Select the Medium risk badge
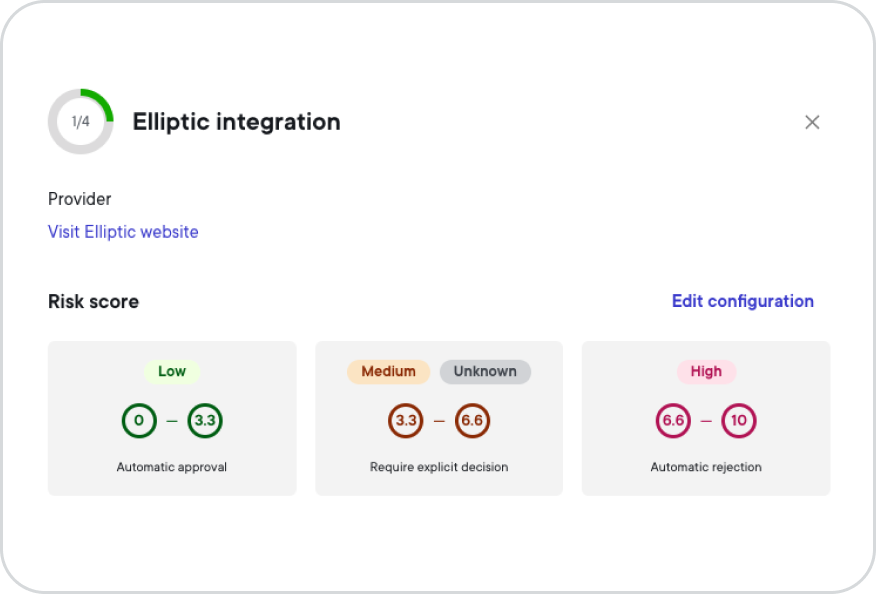Image resolution: width=876 pixels, height=594 pixels. 388,372
